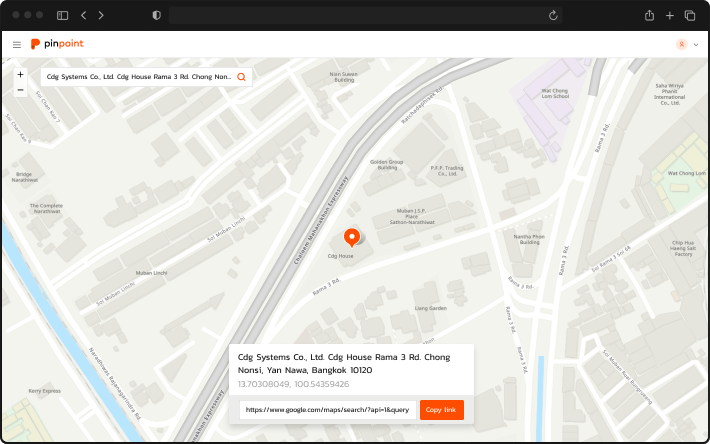Reload the page
The width and height of the screenshot is (710, 444).
point(553,15)
